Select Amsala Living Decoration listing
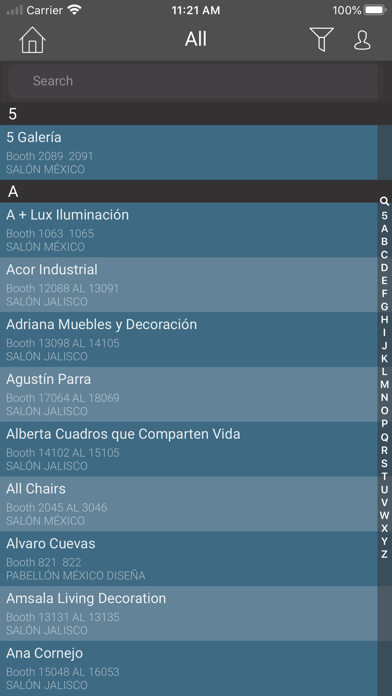Viewport: 392px width, 696px height. click(189, 613)
